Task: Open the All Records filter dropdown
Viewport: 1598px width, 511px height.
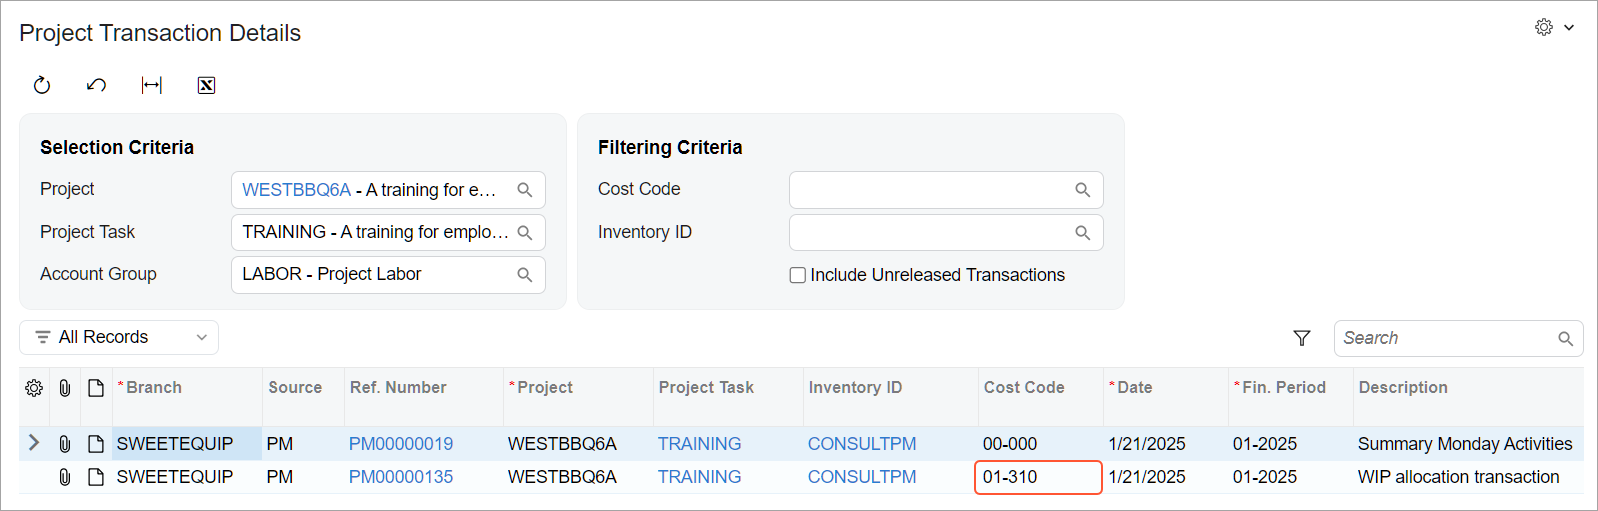Action: (119, 338)
